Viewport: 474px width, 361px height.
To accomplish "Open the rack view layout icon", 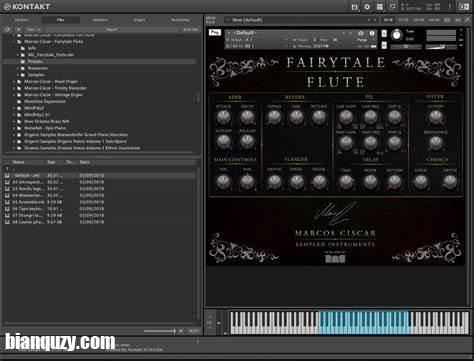I will pos(380,7).
